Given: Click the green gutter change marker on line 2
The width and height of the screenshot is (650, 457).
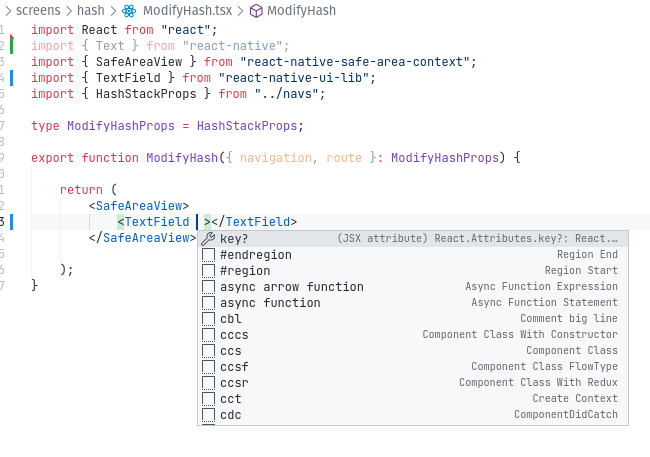Looking at the screenshot, I should (x=12, y=45).
